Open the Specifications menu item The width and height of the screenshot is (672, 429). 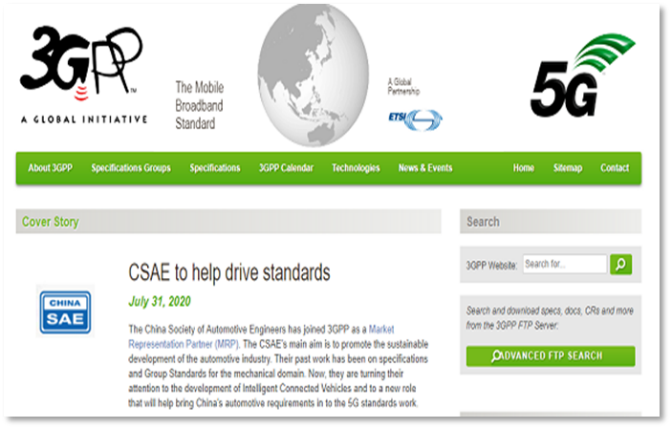click(215, 168)
